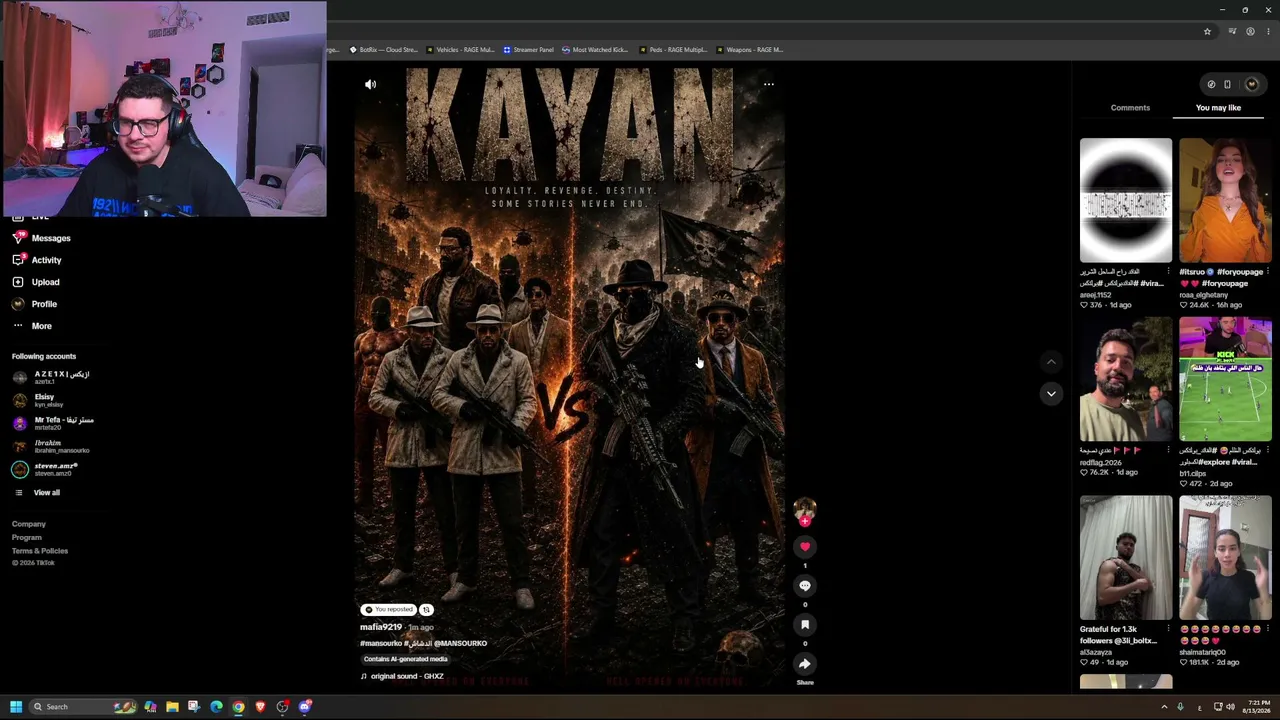Viewport: 1280px width, 720px height.
Task: Expand the Program footer section
Action: tap(27, 538)
